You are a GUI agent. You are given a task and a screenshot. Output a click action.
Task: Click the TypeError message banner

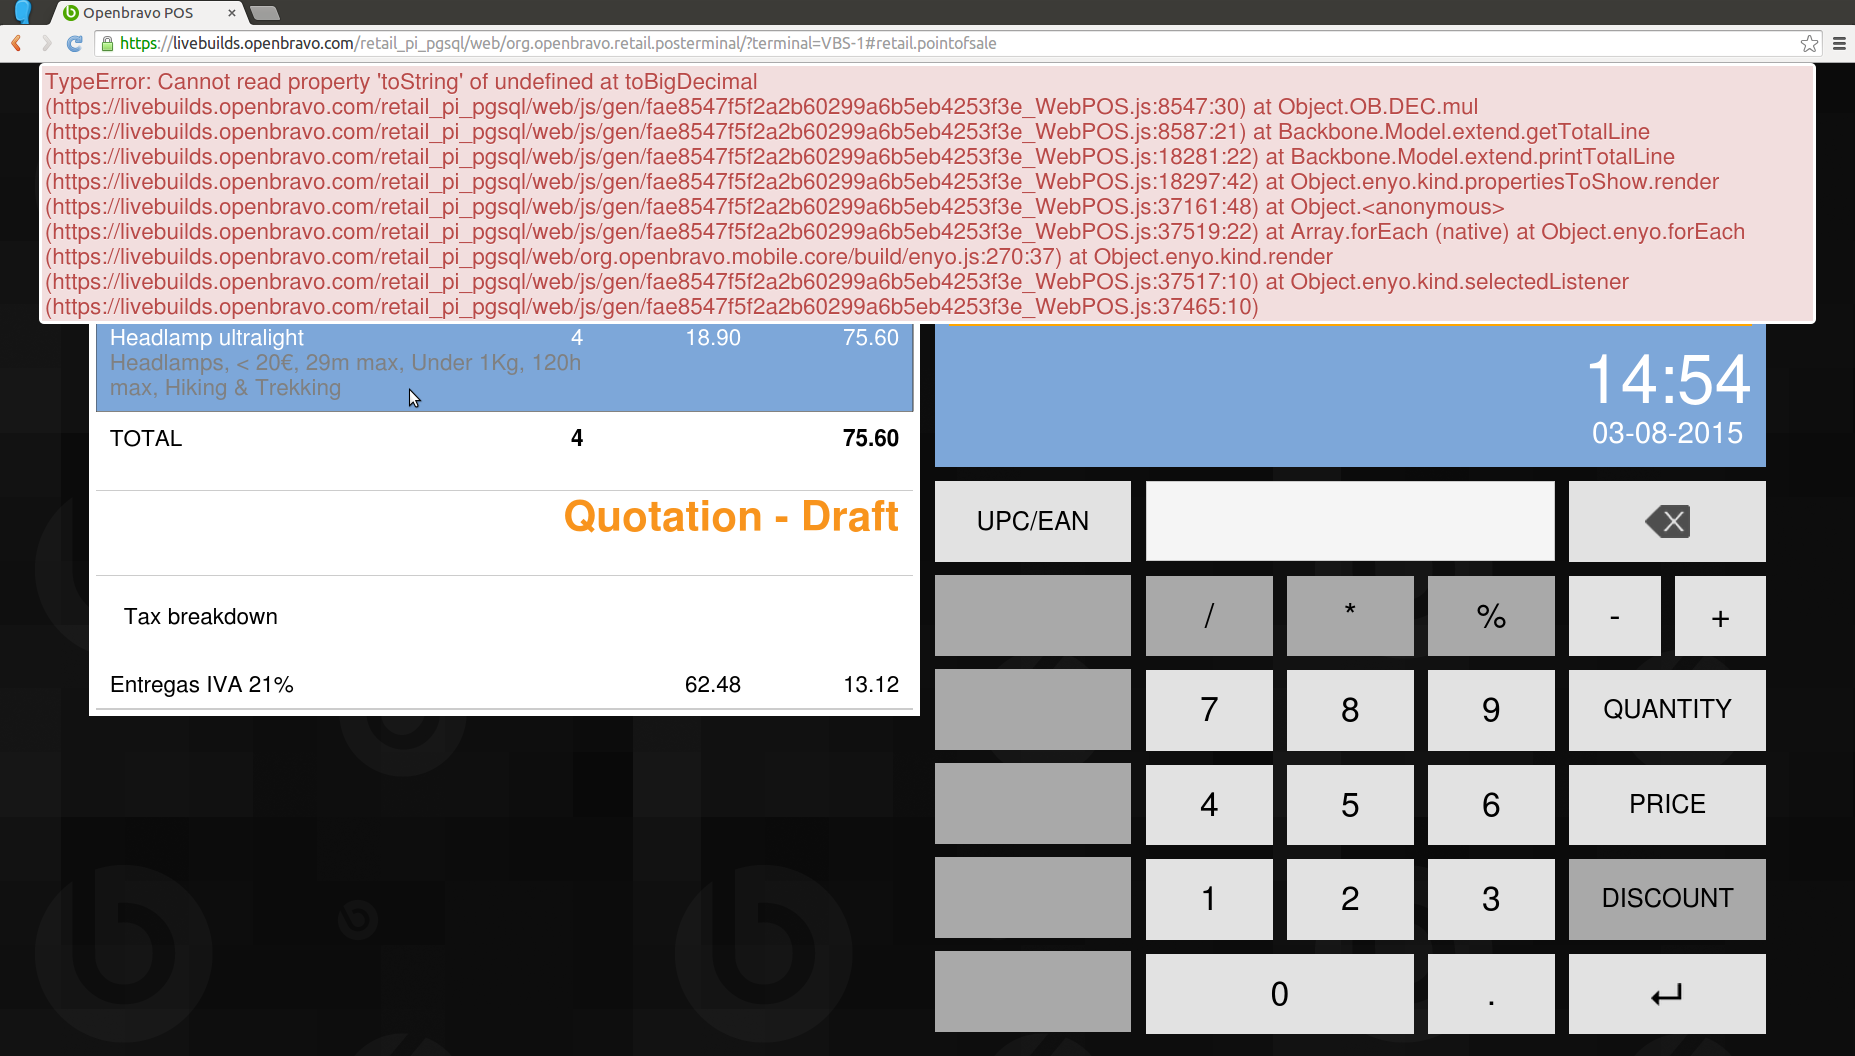(x=927, y=194)
